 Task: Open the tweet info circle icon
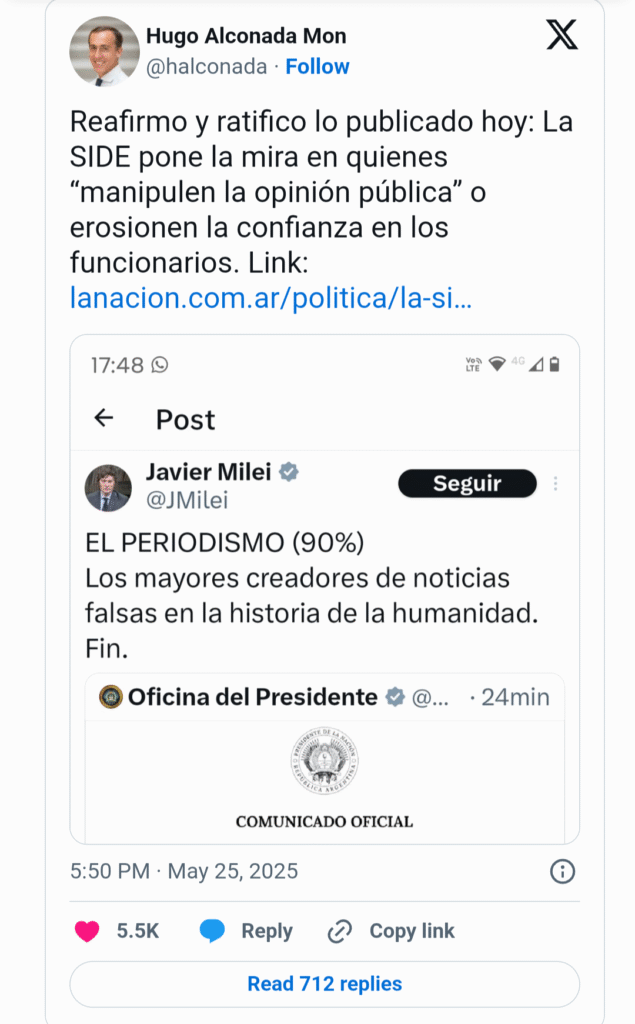pyautogui.click(x=562, y=871)
